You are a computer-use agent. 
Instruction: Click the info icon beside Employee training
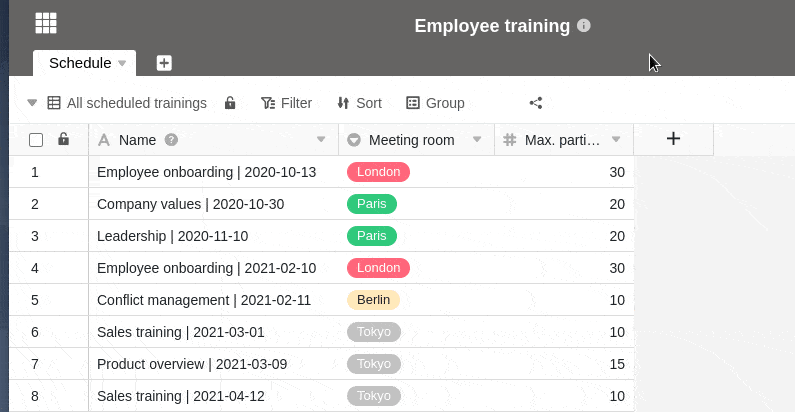[x=584, y=25]
